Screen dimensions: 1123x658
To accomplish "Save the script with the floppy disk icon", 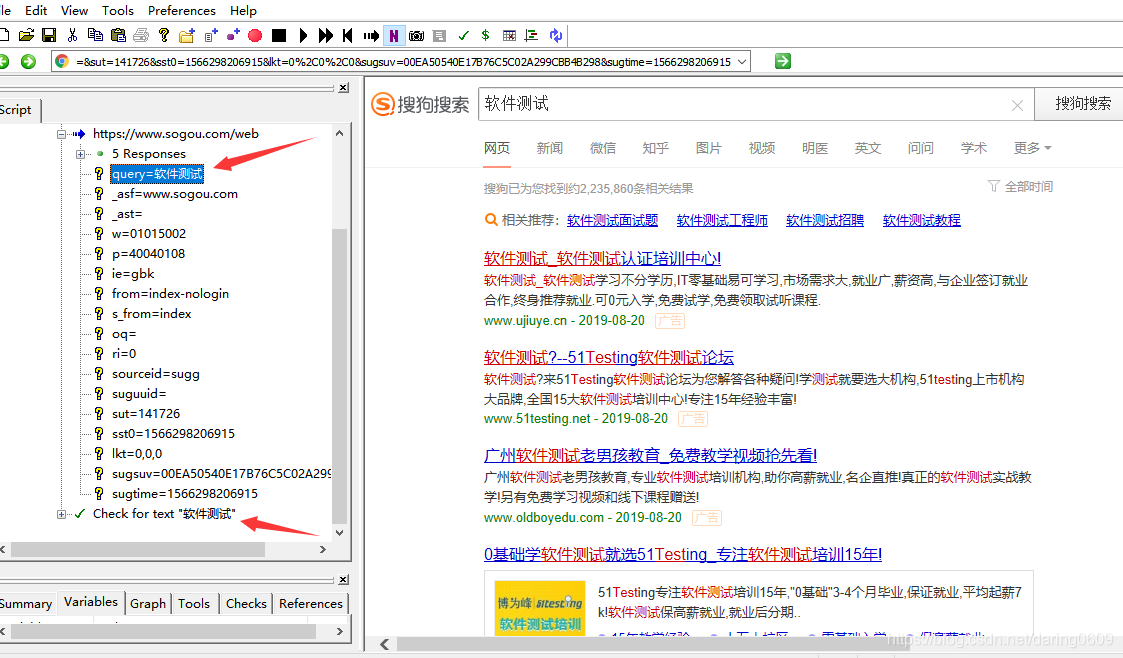I will click(x=49, y=35).
